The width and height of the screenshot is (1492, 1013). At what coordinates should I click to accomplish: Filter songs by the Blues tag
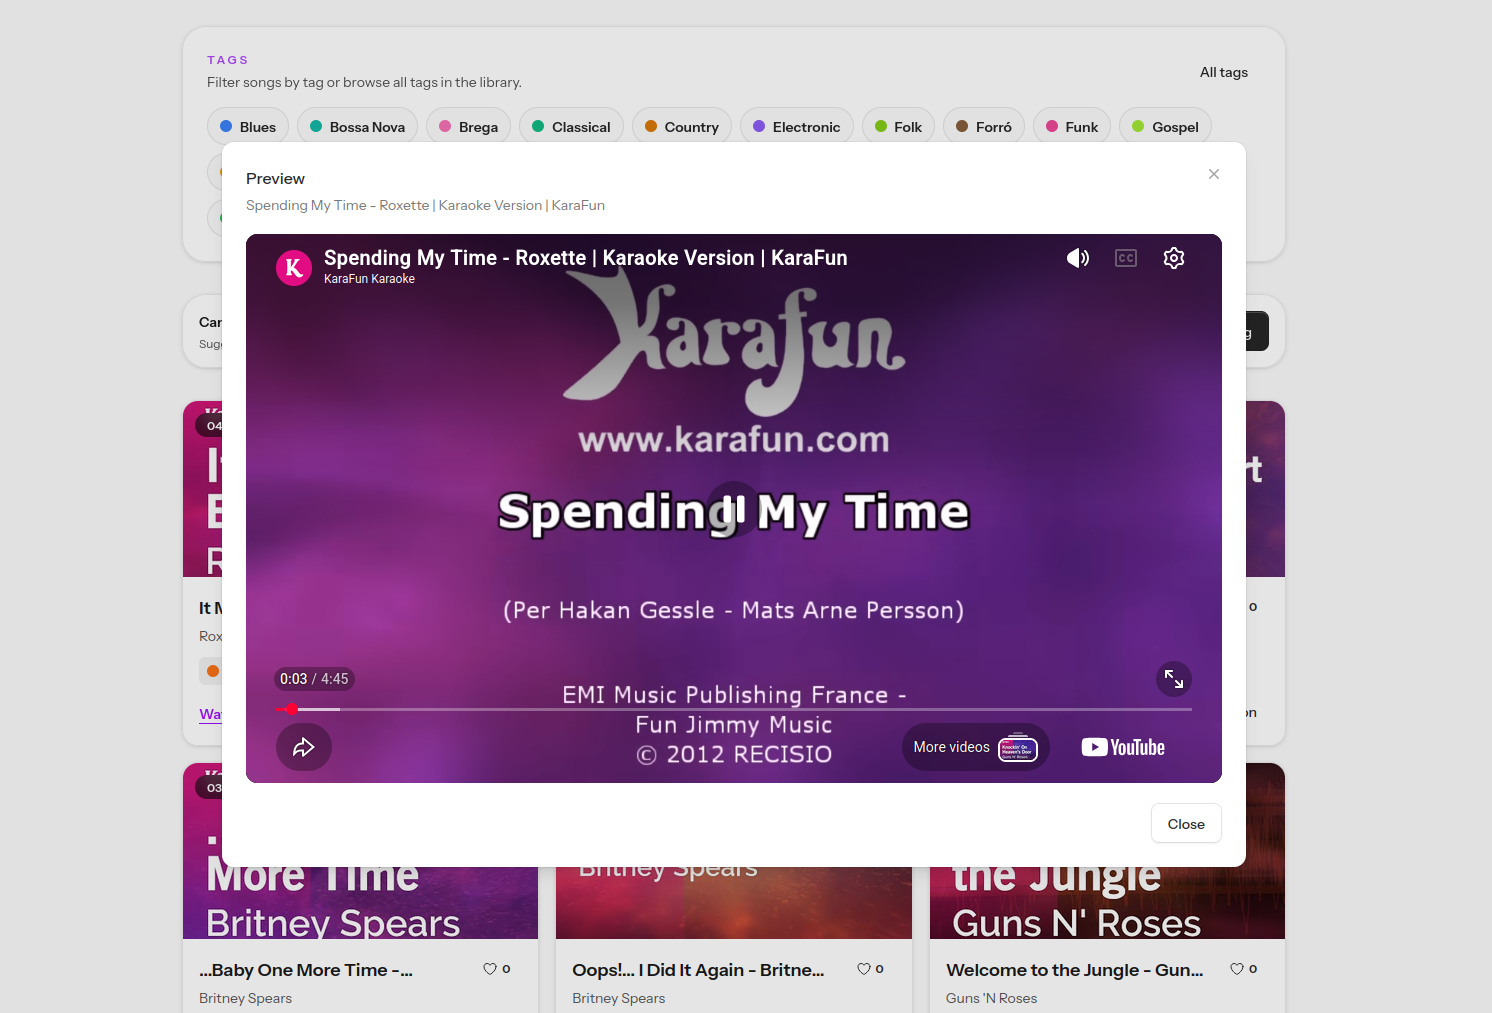[x=248, y=127]
